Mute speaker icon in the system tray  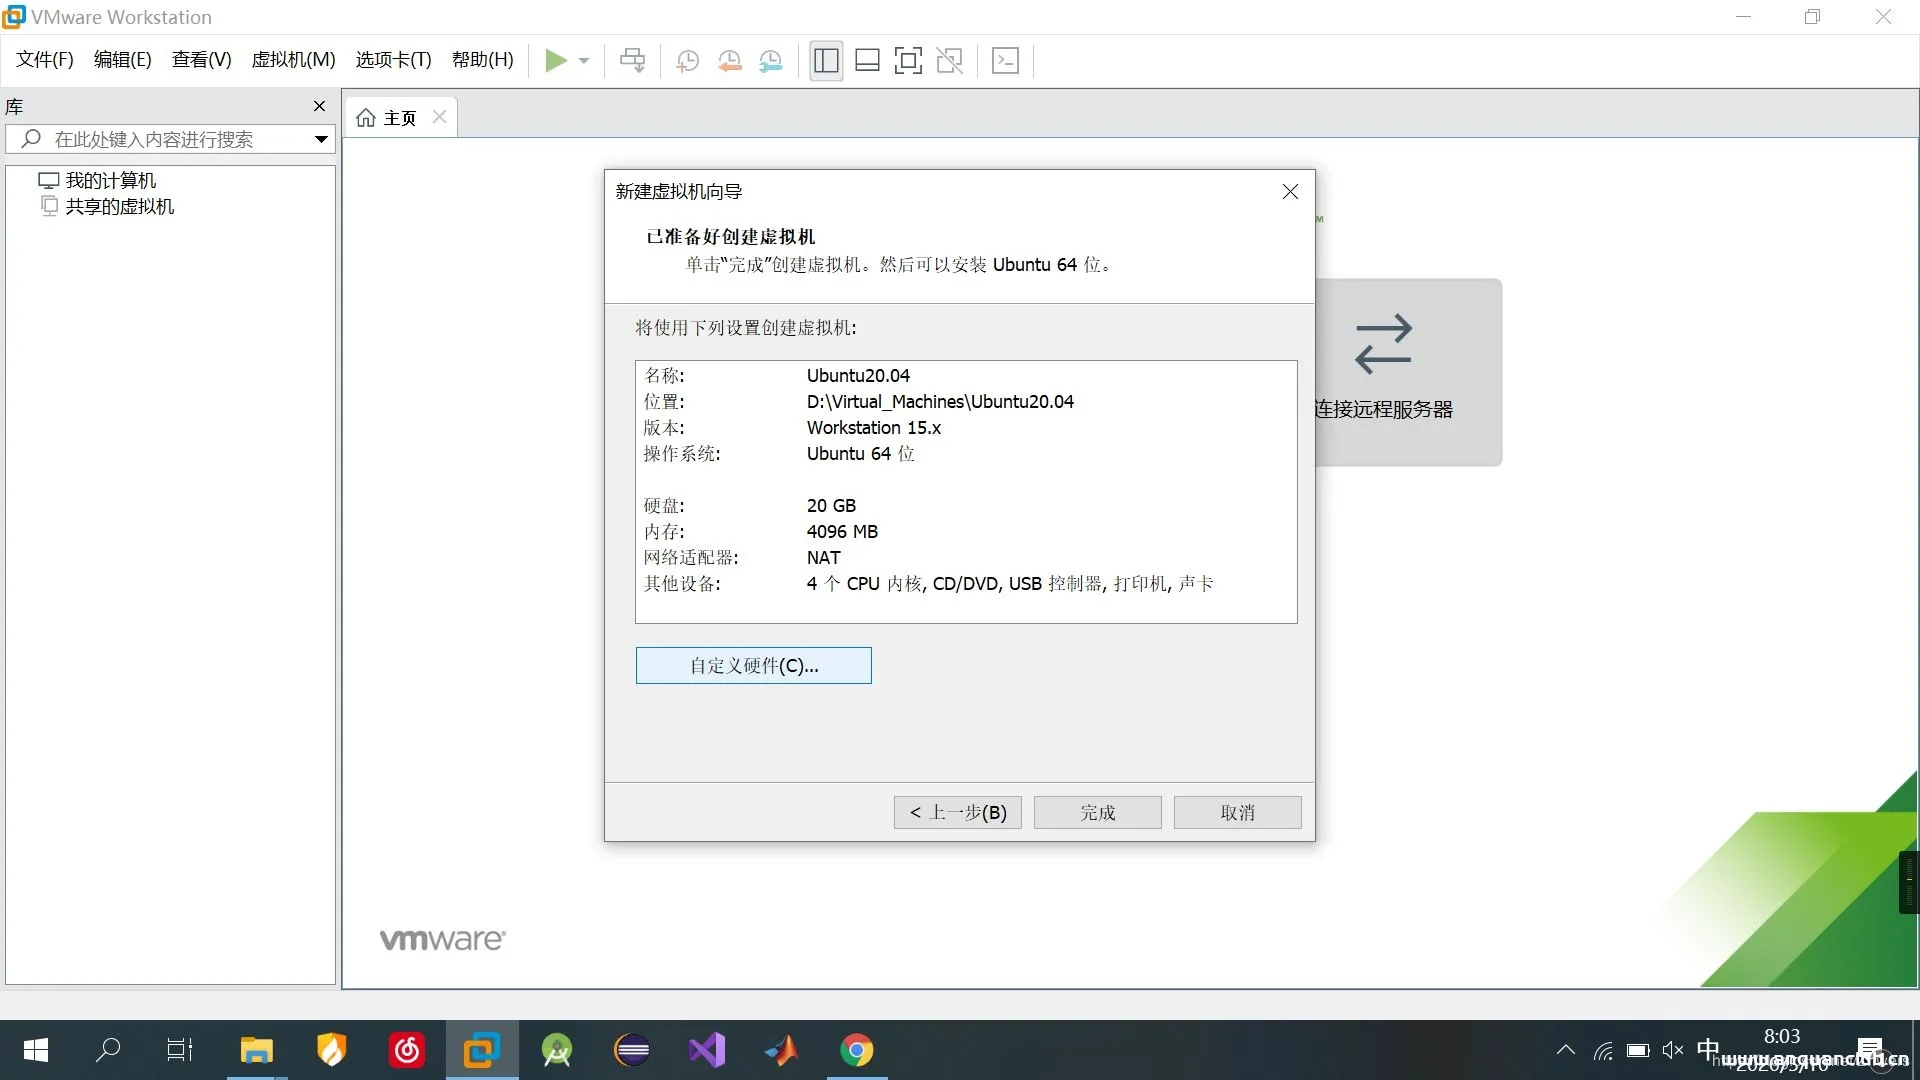[x=1672, y=1050]
